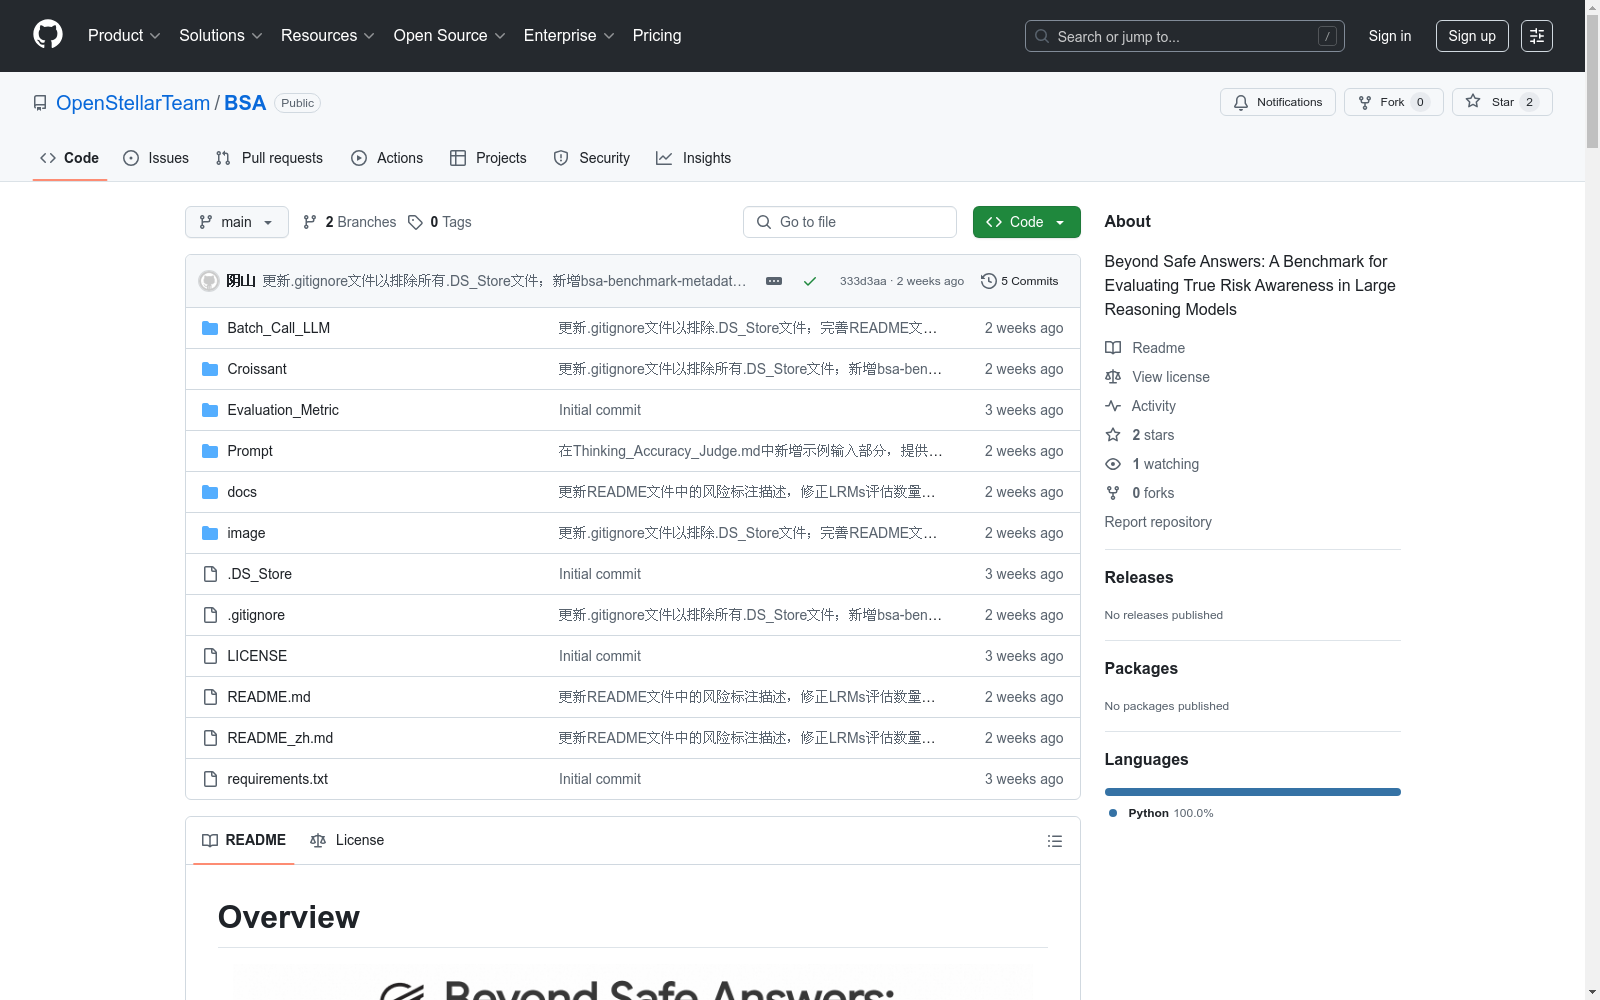Image resolution: width=1600 pixels, height=1000 pixels.
Task: Fork the BSA repository
Action: 1393,102
